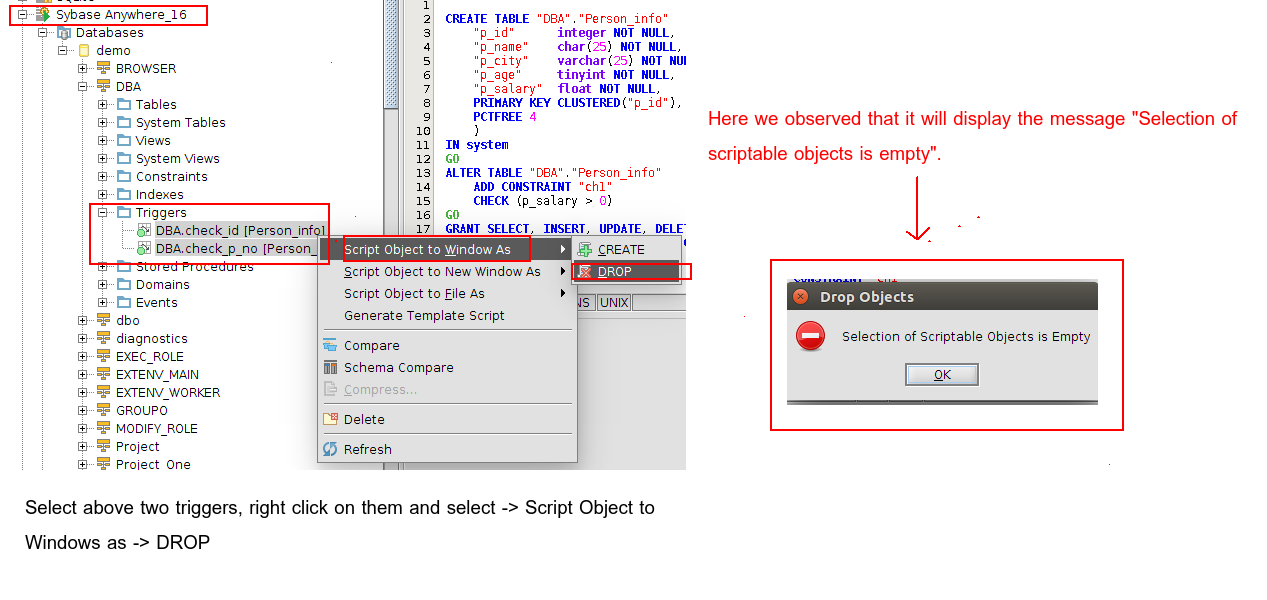The image size is (1267, 600).
Task: Choose Delete from the context menu
Action: click(447, 420)
